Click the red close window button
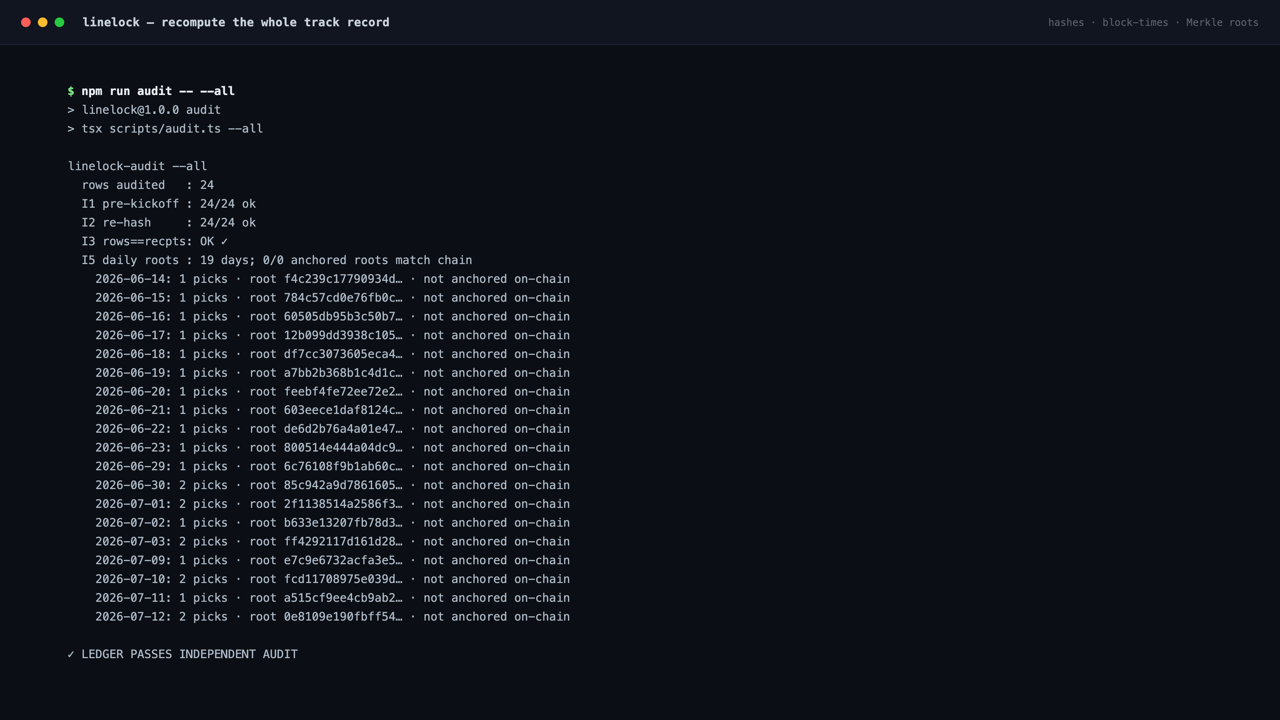 (26, 22)
